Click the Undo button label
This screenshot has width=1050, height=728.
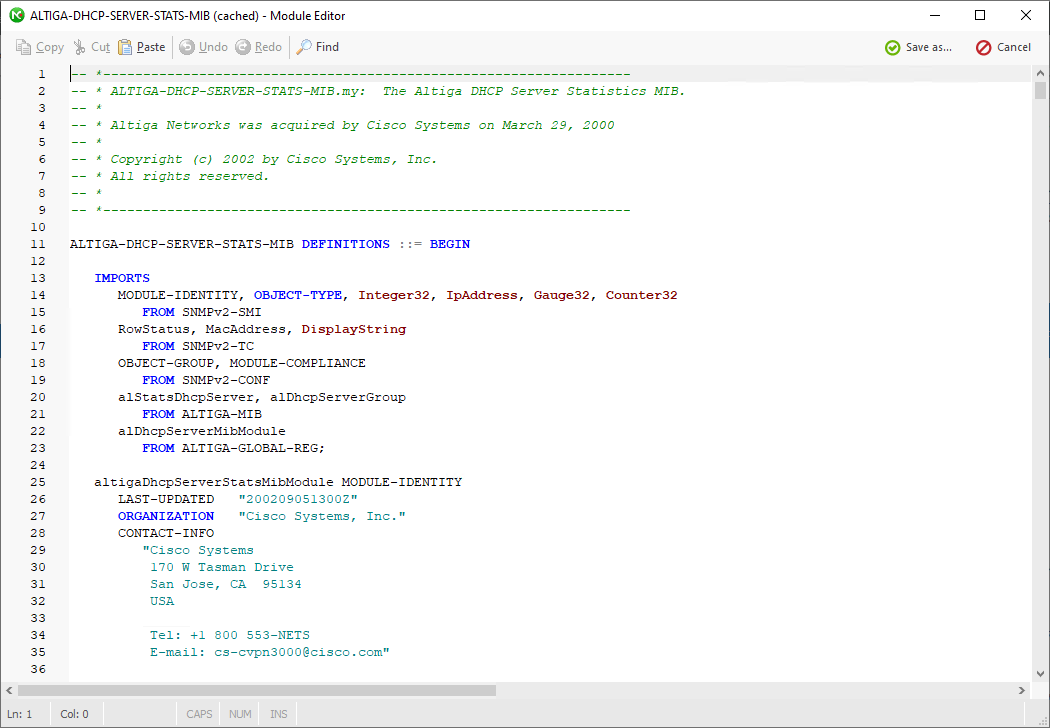(x=213, y=47)
